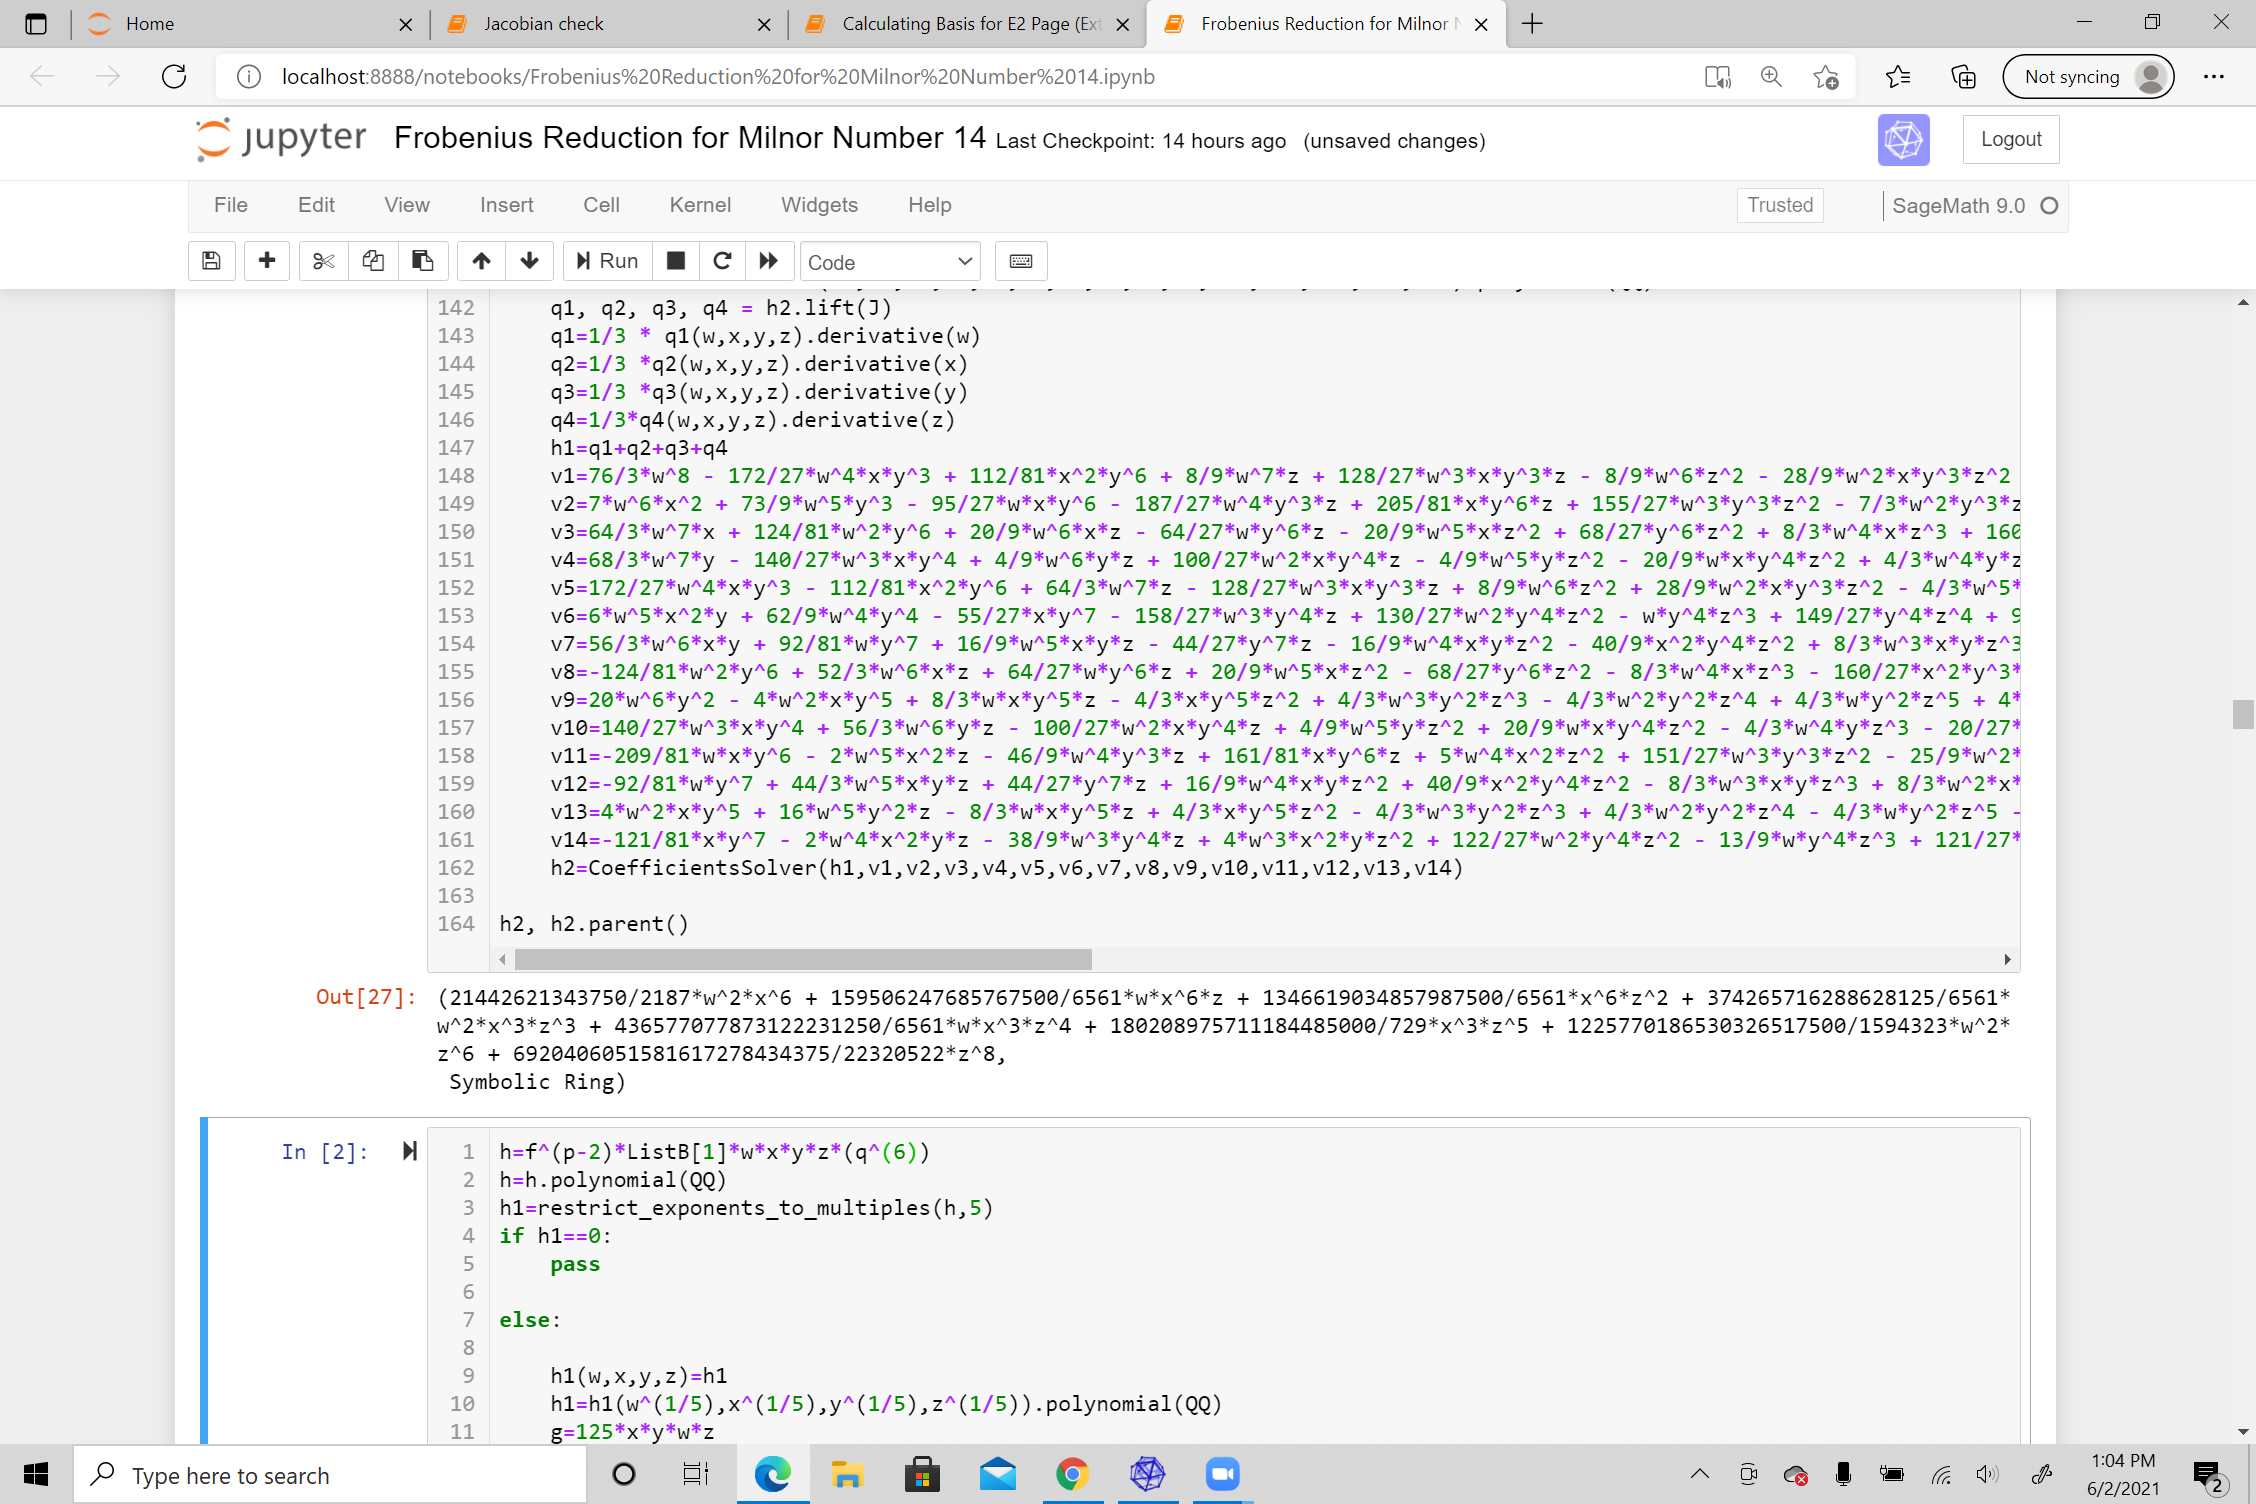The image size is (2256, 1504).
Task: Click the Windows taskbar search box
Action: pyautogui.click(x=330, y=1475)
